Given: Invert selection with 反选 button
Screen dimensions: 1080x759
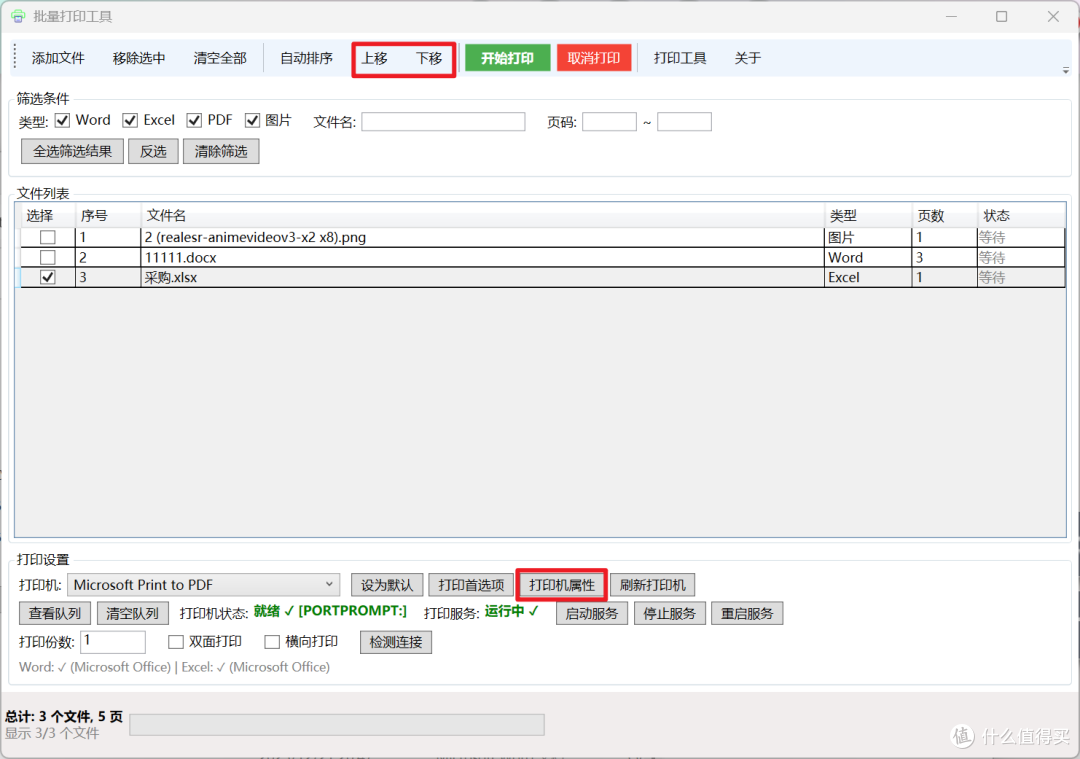Looking at the screenshot, I should [x=153, y=152].
